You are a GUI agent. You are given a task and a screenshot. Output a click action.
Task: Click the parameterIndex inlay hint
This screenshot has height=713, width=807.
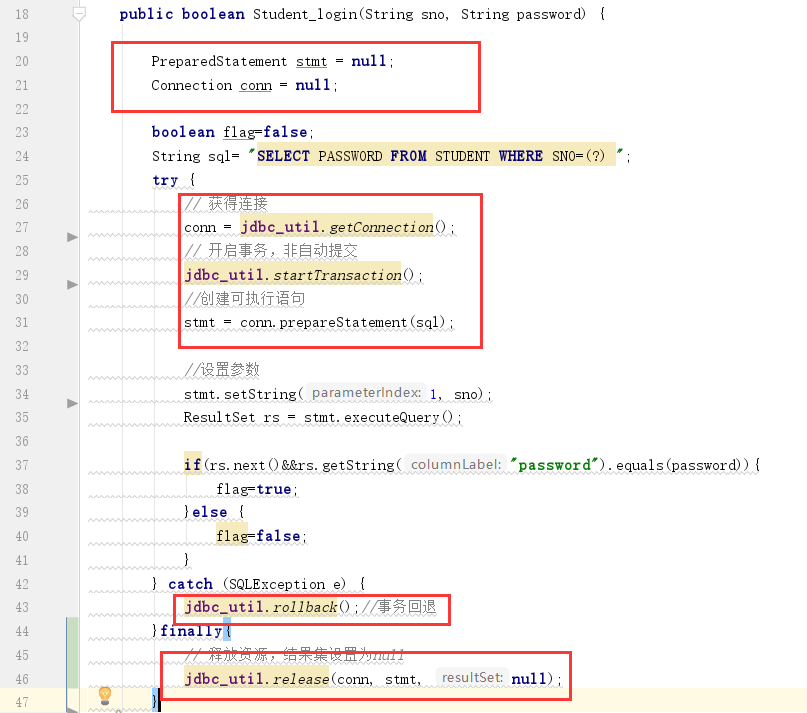[366, 393]
